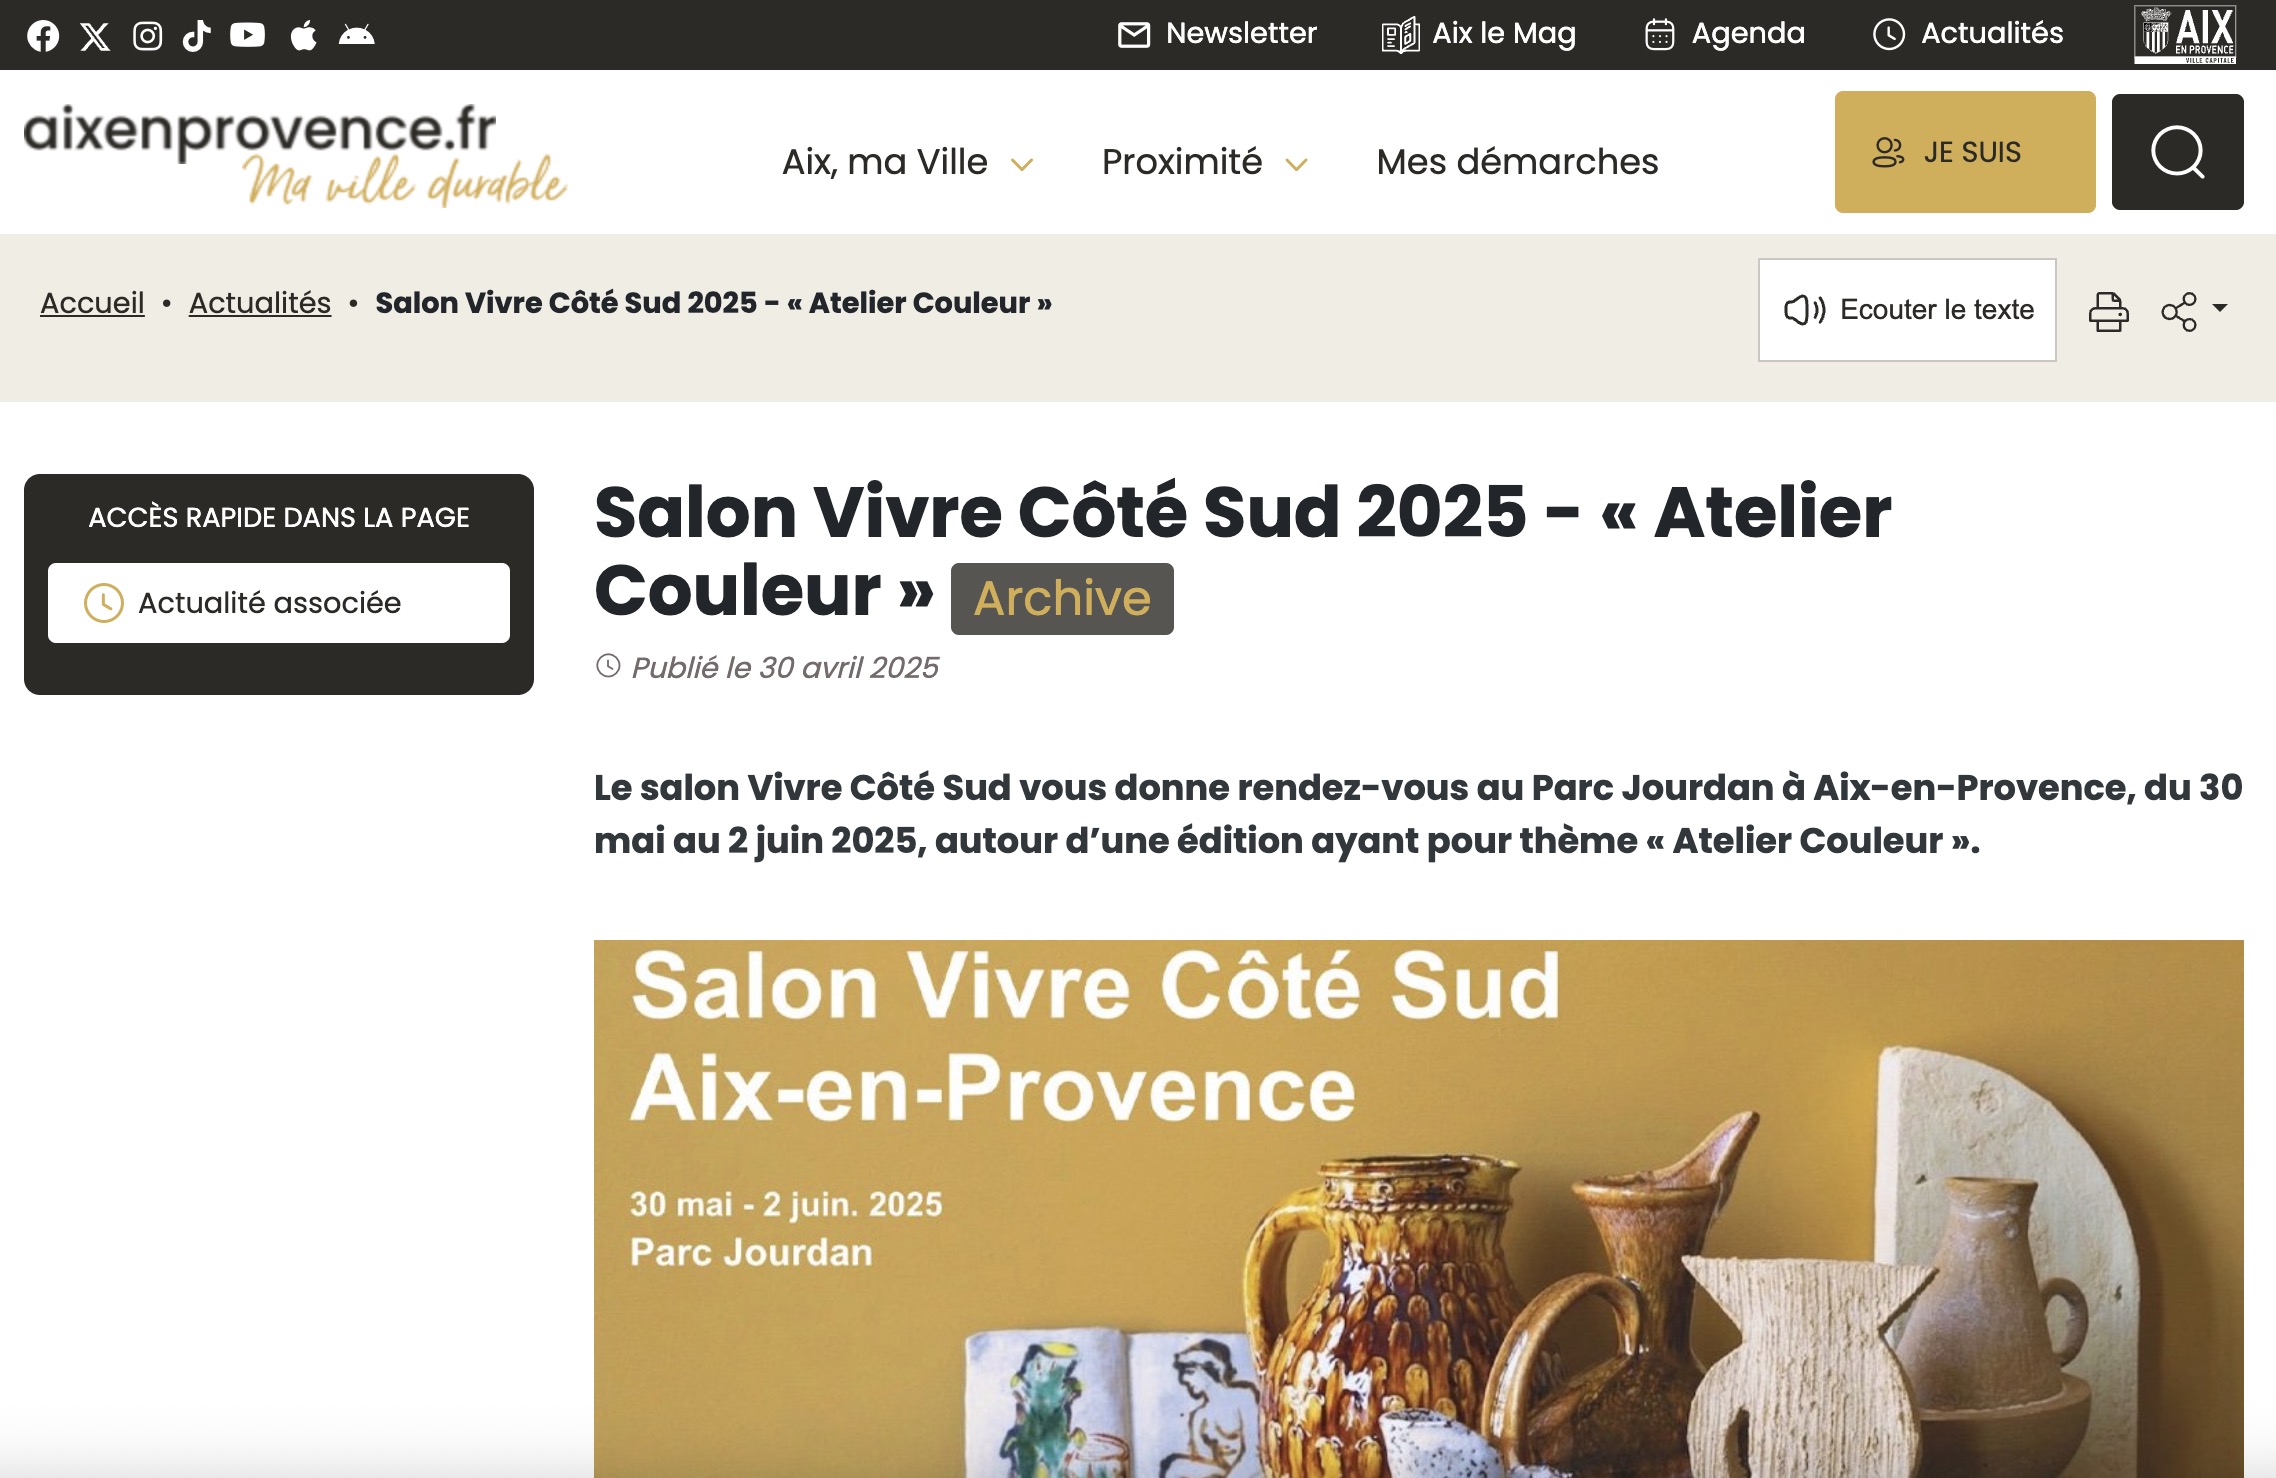
Task: Open the Instagram icon in top bar
Action: tap(148, 36)
